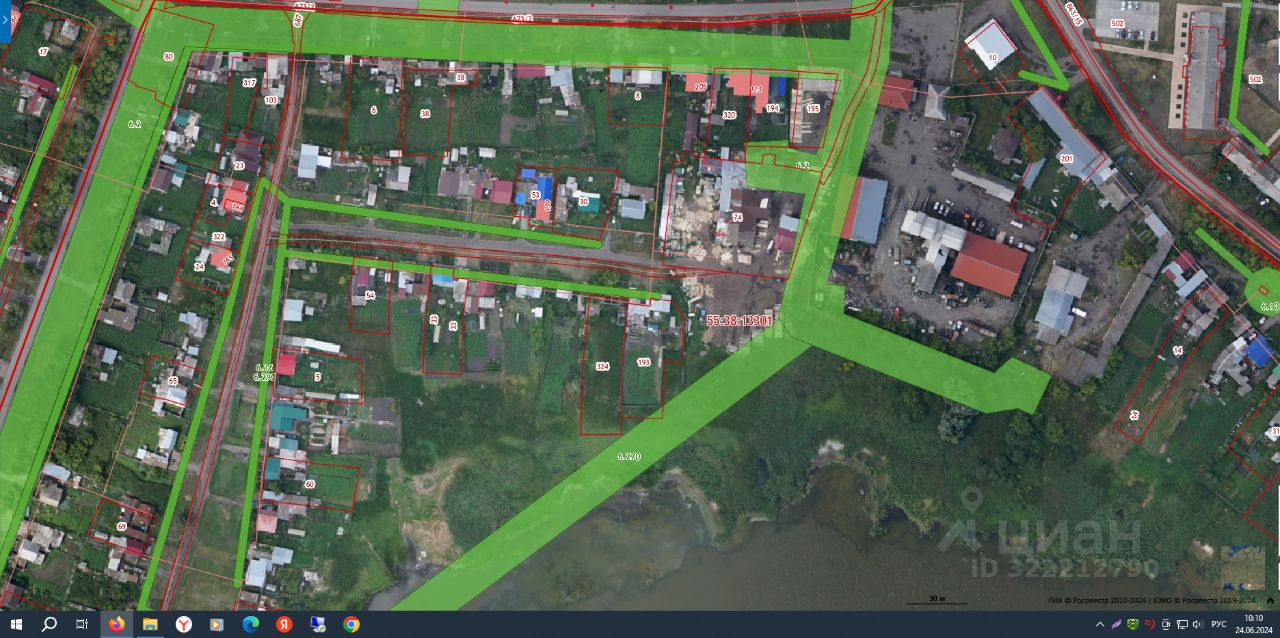Switch to Firefox in taskbar
This screenshot has height=638, width=1280.
point(116,624)
